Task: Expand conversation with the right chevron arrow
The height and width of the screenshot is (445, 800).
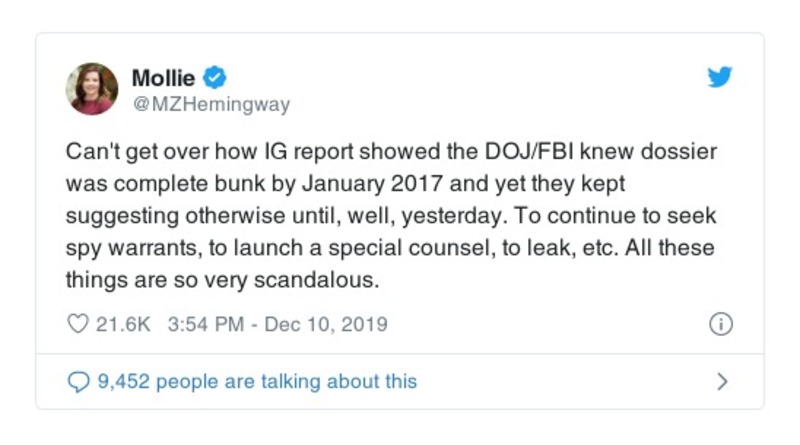Action: (x=722, y=381)
